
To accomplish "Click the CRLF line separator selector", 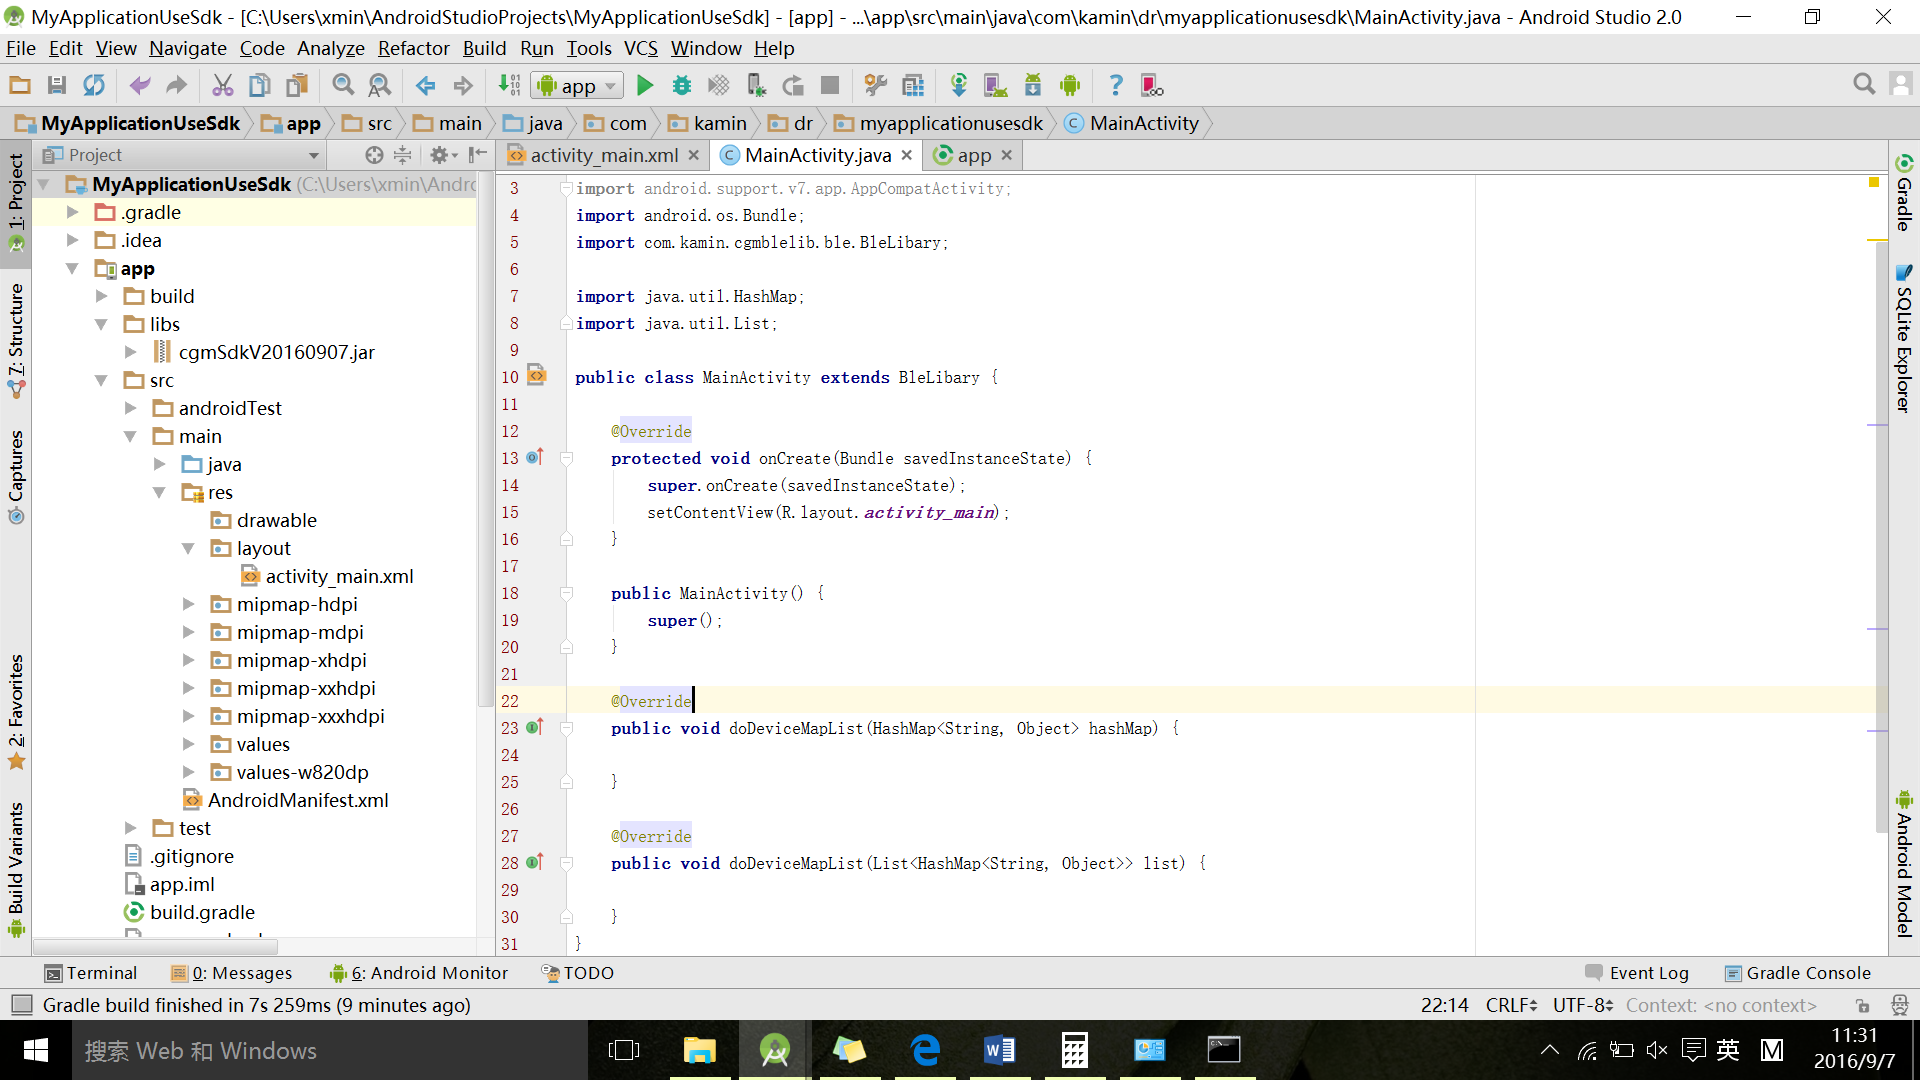I will pyautogui.click(x=1511, y=1005).
